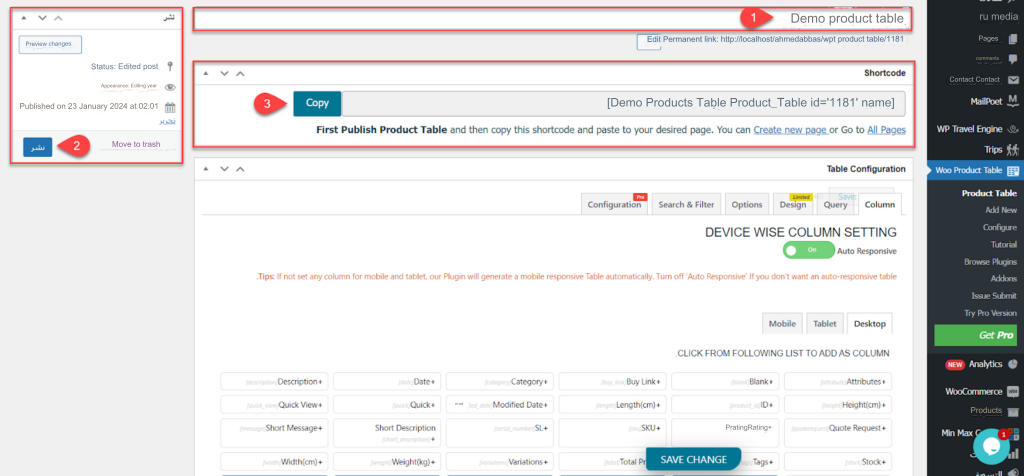This screenshot has height=476, width=1024.
Task: Add the Quote Request column
Action: pos(838,432)
